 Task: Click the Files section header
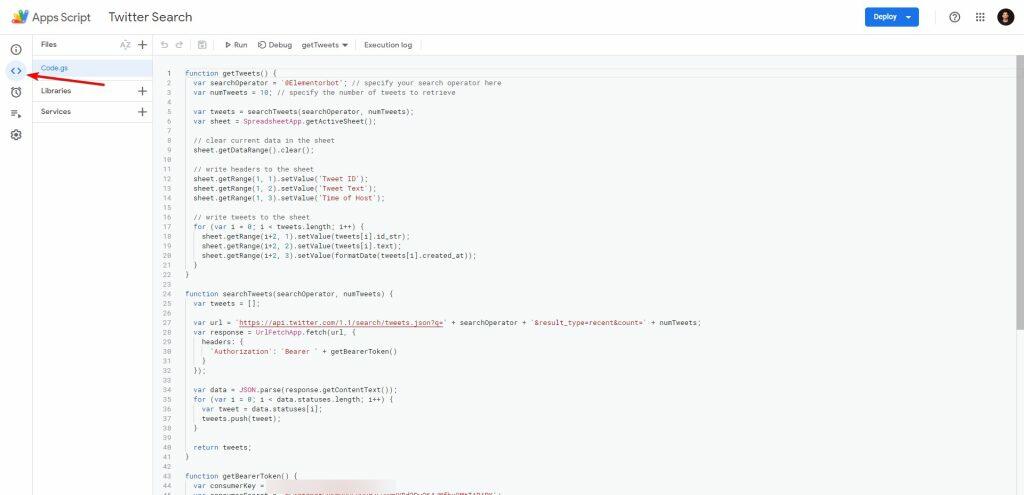49,44
